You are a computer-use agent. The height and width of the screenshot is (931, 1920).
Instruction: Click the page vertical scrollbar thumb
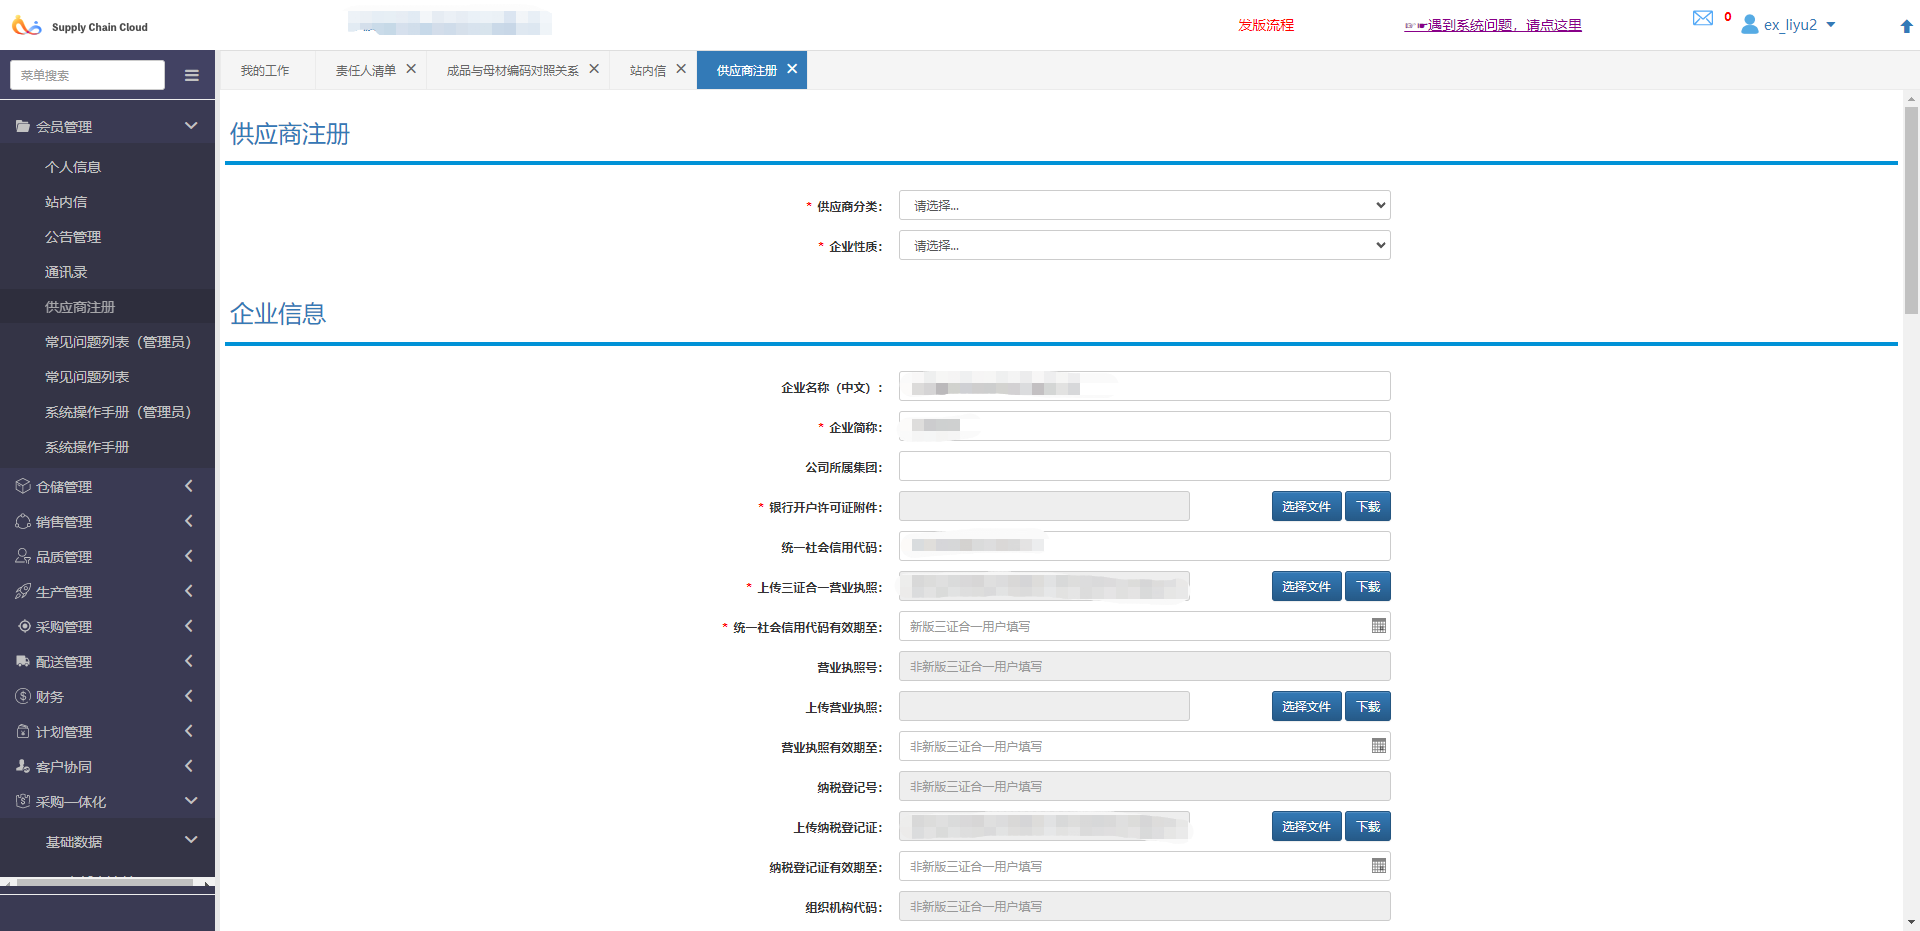[x=1911, y=210]
